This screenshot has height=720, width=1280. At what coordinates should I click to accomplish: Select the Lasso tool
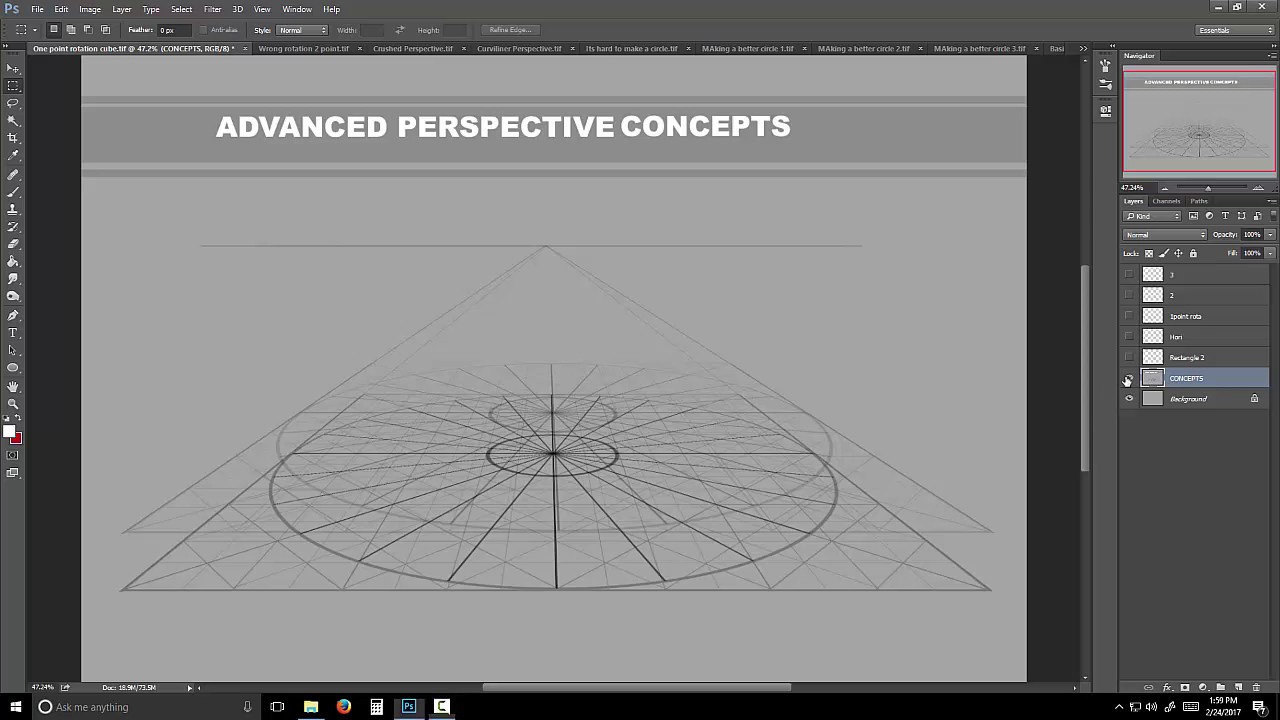[x=13, y=103]
